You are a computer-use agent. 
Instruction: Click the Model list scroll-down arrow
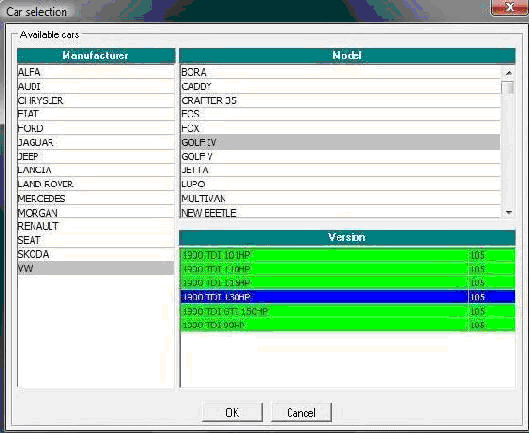tap(508, 212)
